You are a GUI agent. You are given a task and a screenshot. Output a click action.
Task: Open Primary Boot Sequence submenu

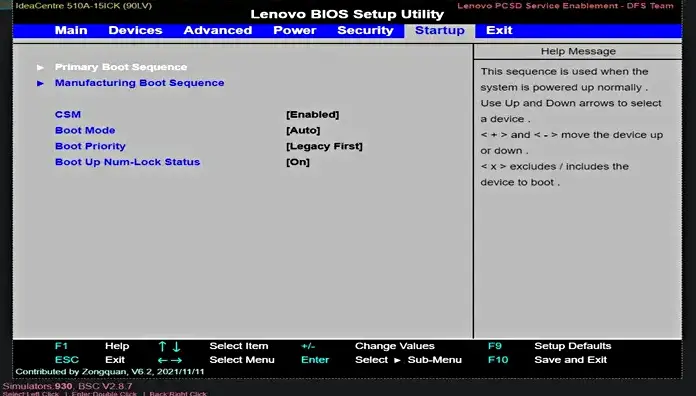(x=121, y=67)
